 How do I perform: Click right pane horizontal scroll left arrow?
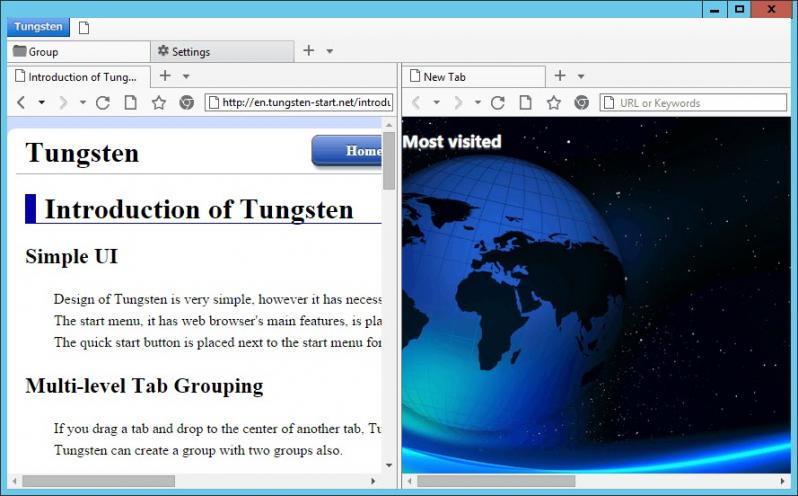(x=409, y=481)
